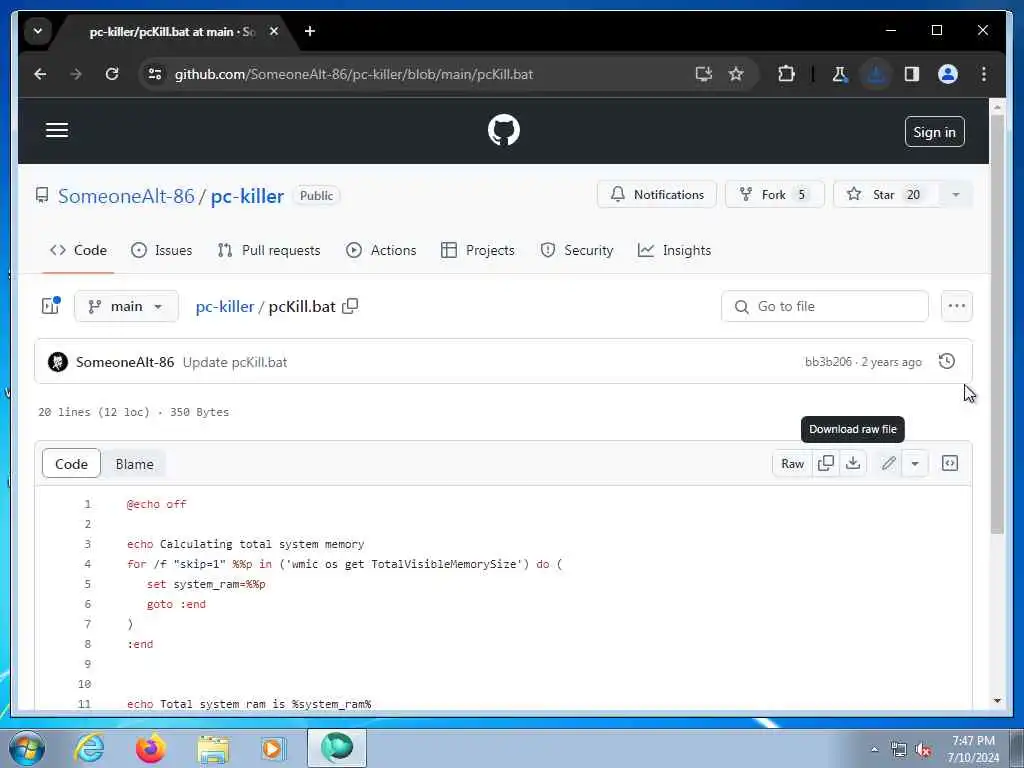
Task: Switch to the Code tab
Action: (x=78, y=250)
